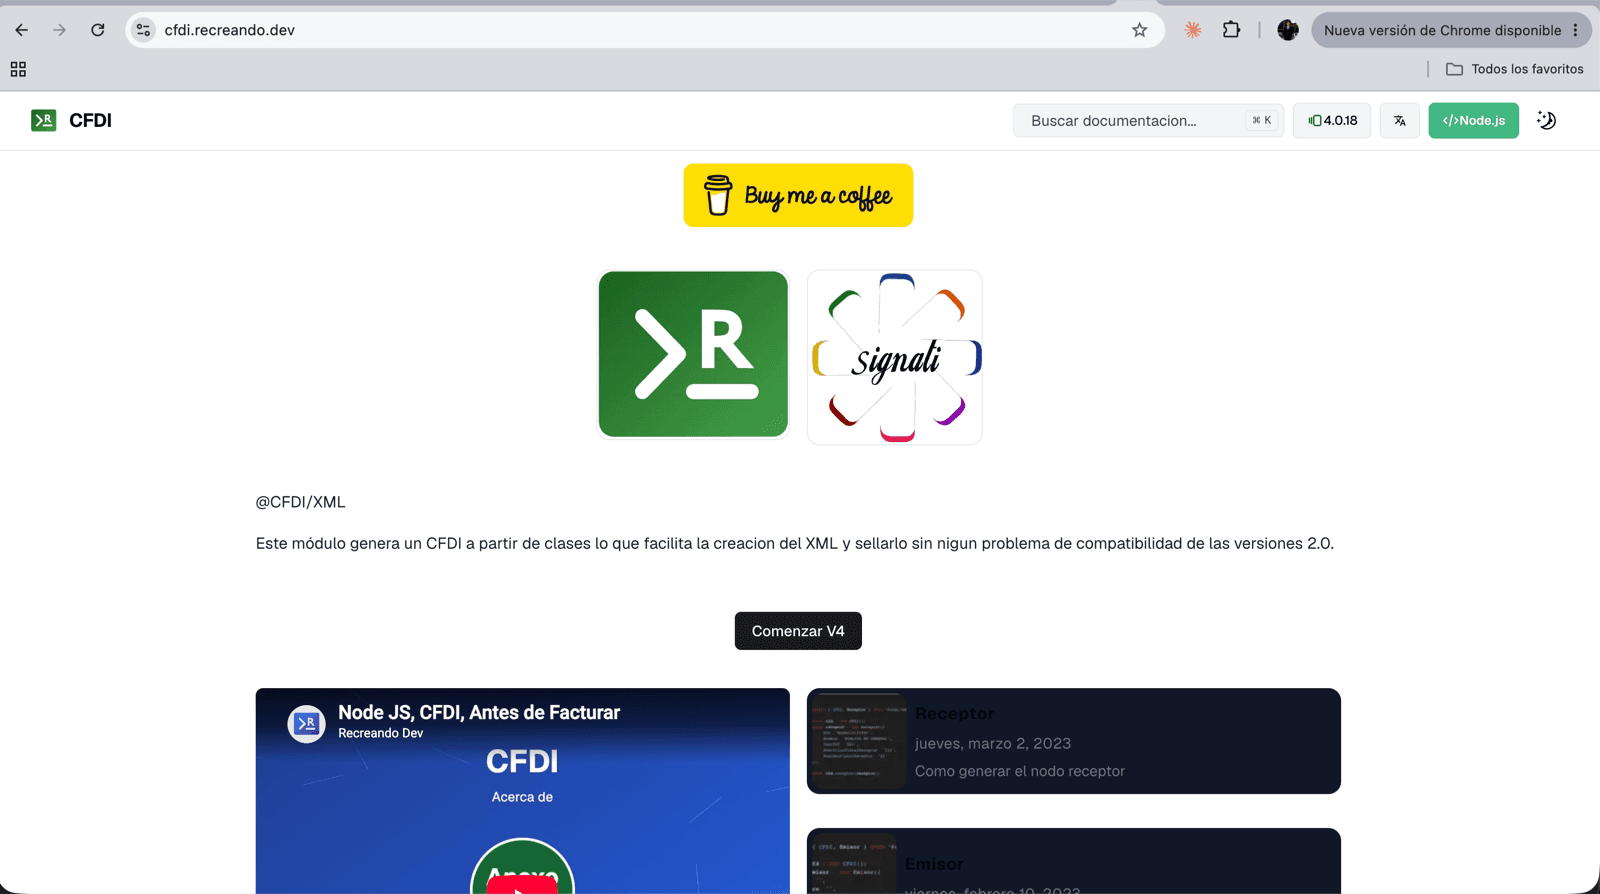Click the @CFDI/XML heading text
1600x894 pixels.
[300, 502]
